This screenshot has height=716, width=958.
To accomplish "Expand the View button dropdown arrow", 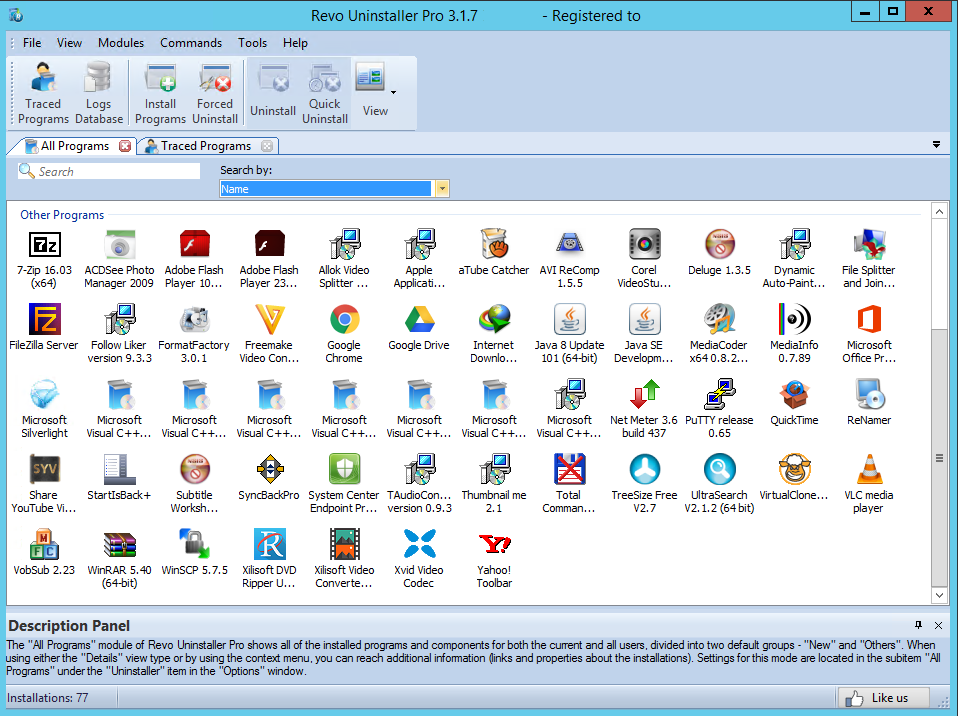I will [393, 93].
